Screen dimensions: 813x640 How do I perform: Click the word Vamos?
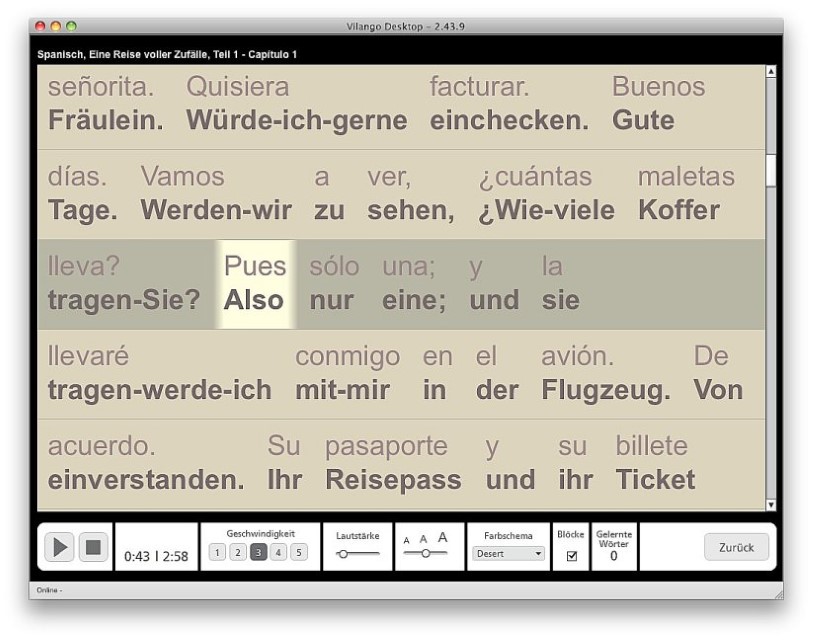point(183,177)
